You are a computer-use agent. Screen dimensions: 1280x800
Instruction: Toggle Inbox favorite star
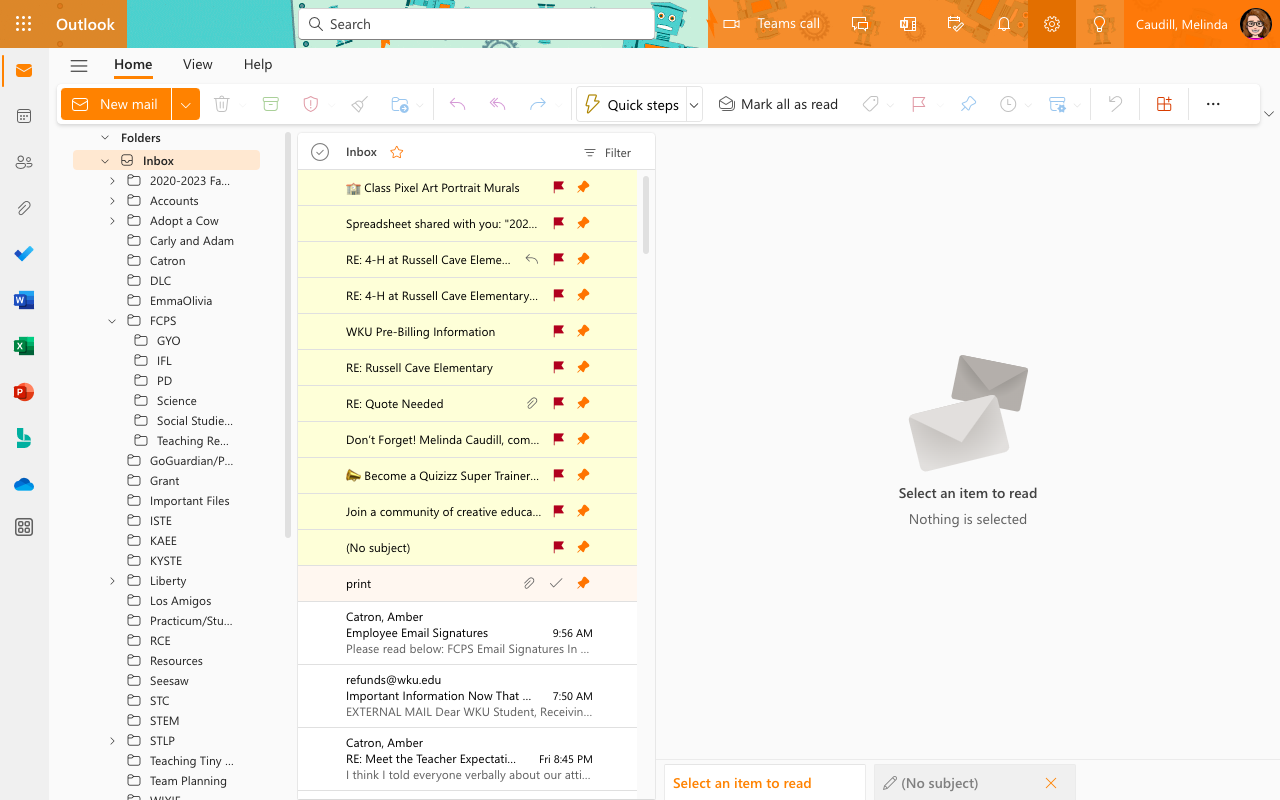click(x=397, y=152)
